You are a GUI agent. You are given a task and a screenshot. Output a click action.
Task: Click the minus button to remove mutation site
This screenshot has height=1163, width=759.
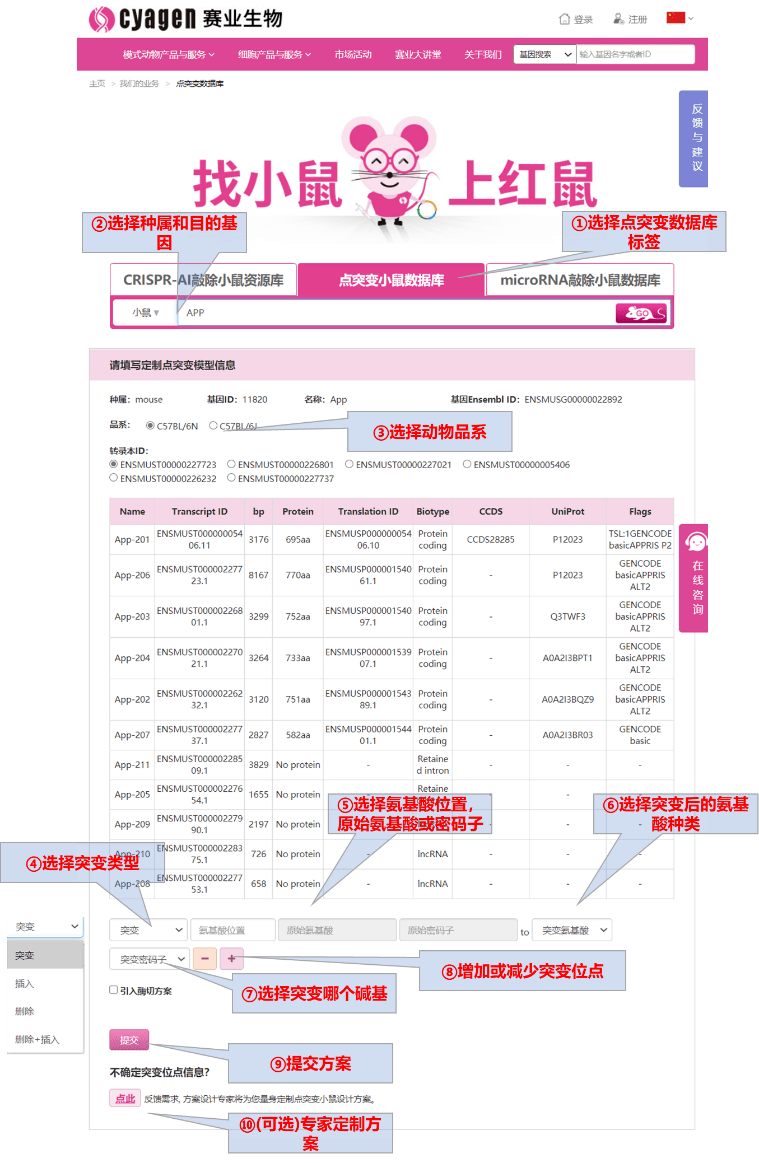205,958
